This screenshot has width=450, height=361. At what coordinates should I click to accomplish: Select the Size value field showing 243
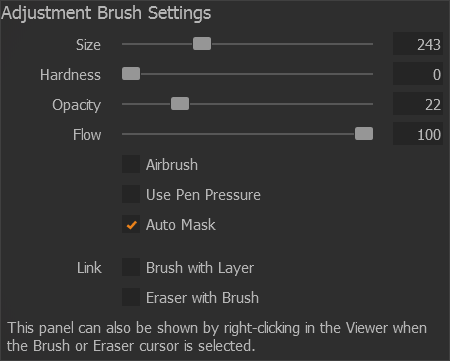(x=418, y=44)
